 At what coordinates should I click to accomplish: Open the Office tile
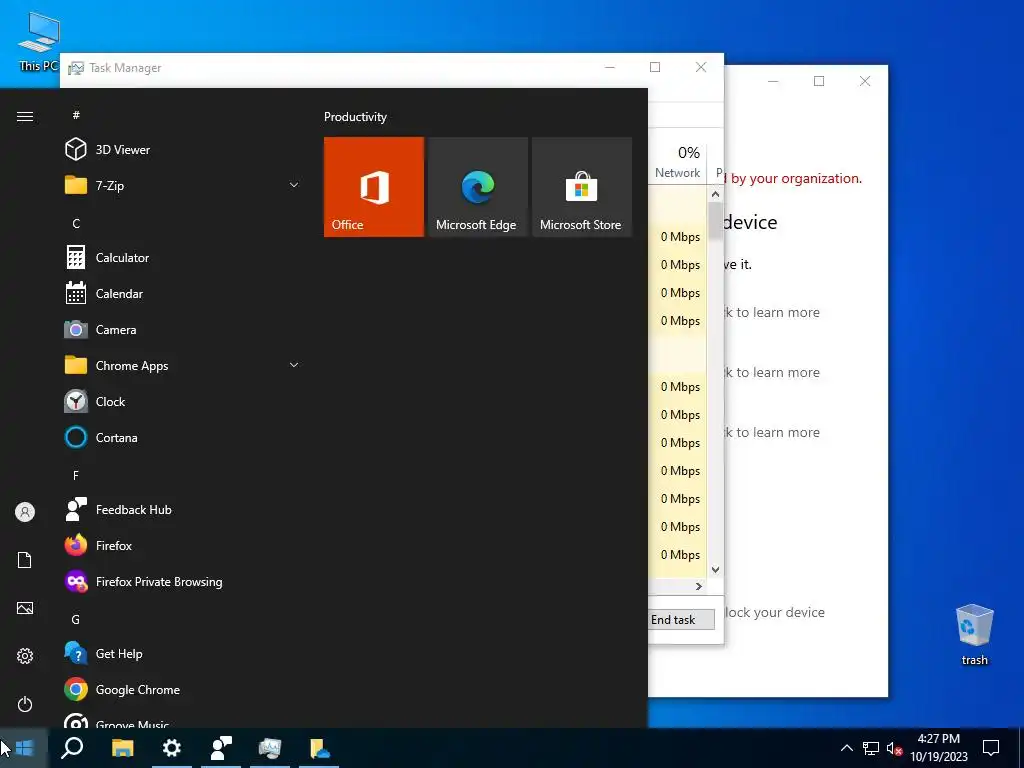(x=374, y=187)
